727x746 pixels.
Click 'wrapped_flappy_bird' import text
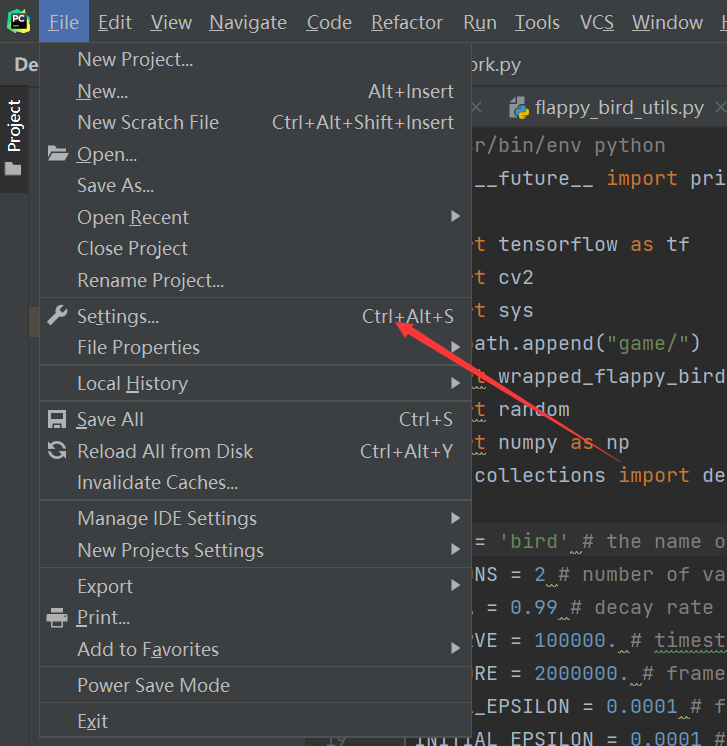click(611, 376)
